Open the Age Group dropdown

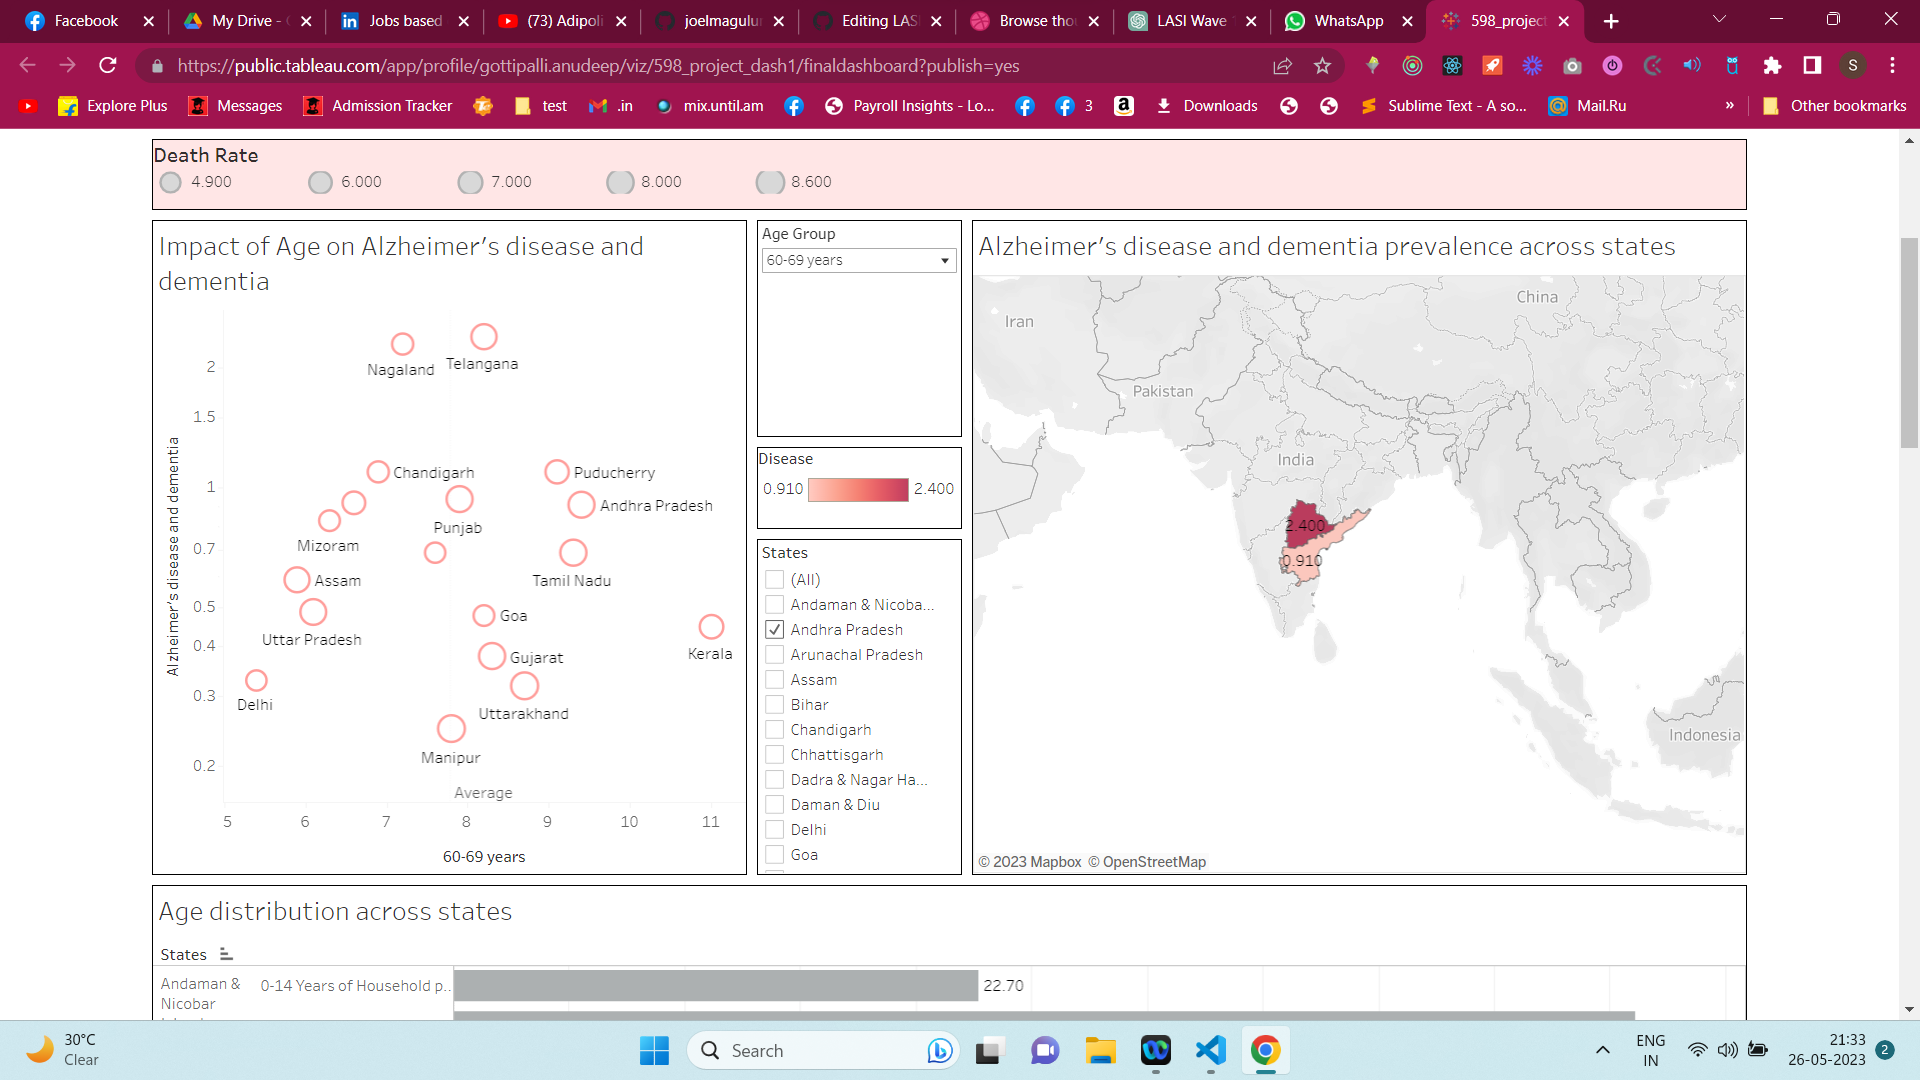click(942, 260)
